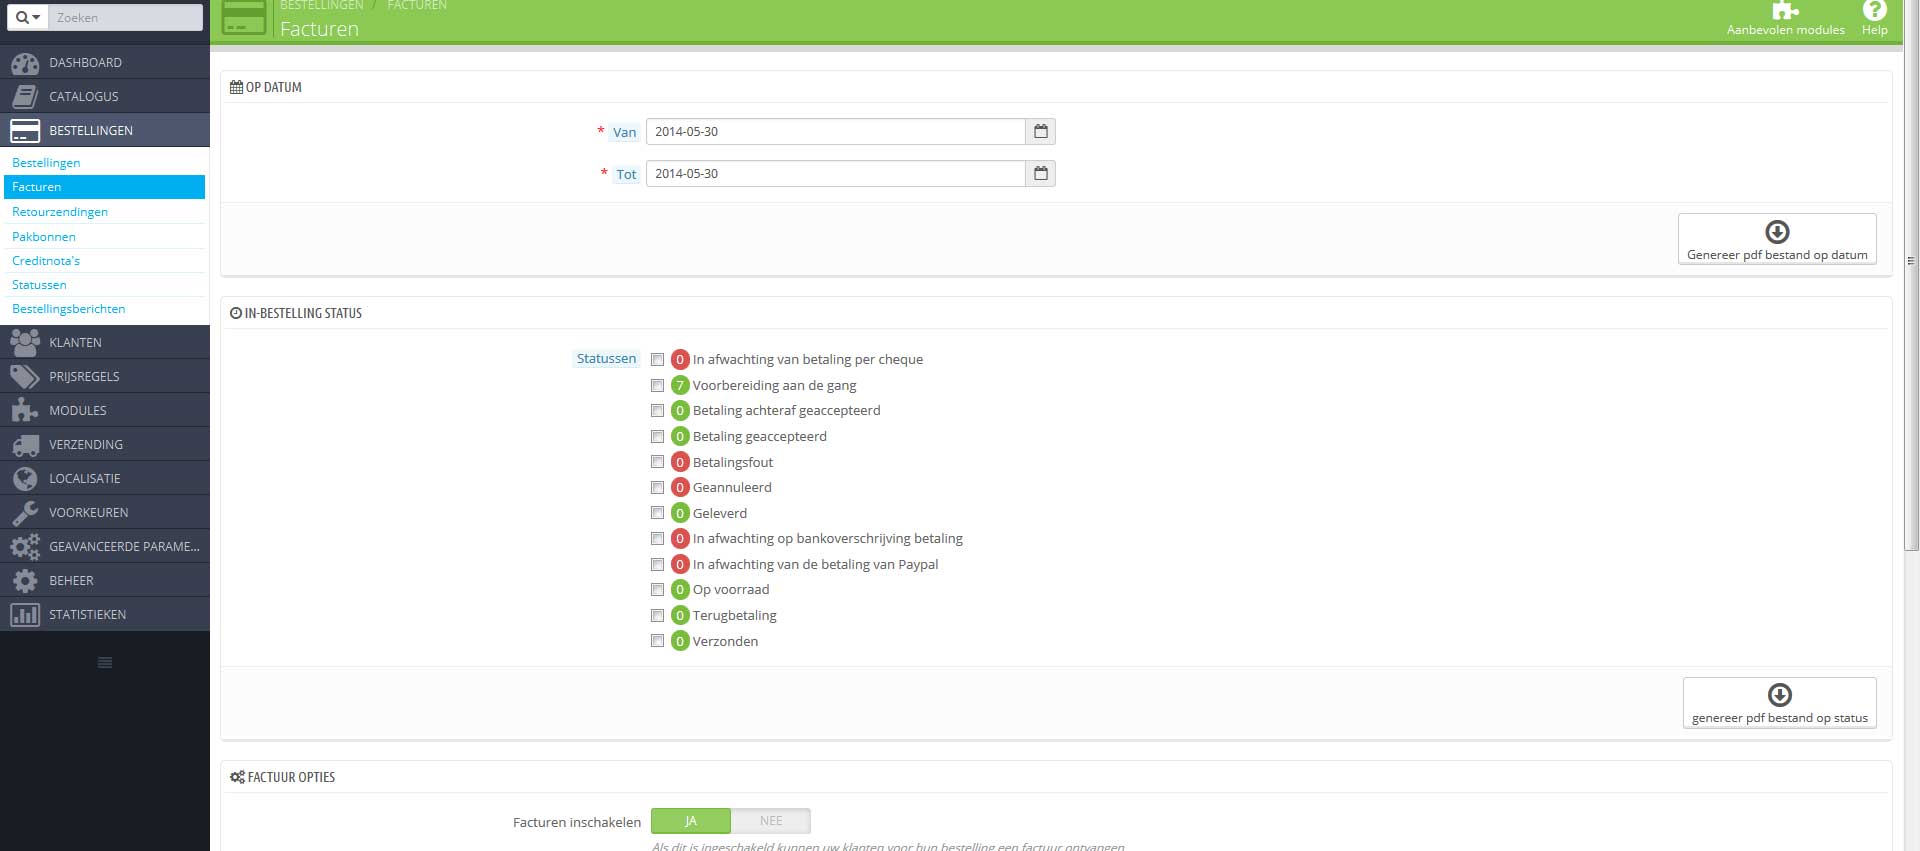The height and width of the screenshot is (851, 1920).
Task: Click the Klanten people icon
Action: pos(25,343)
